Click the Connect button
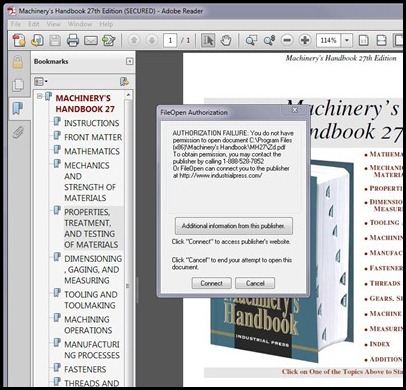Screen dimensions: 406x390 211,283
